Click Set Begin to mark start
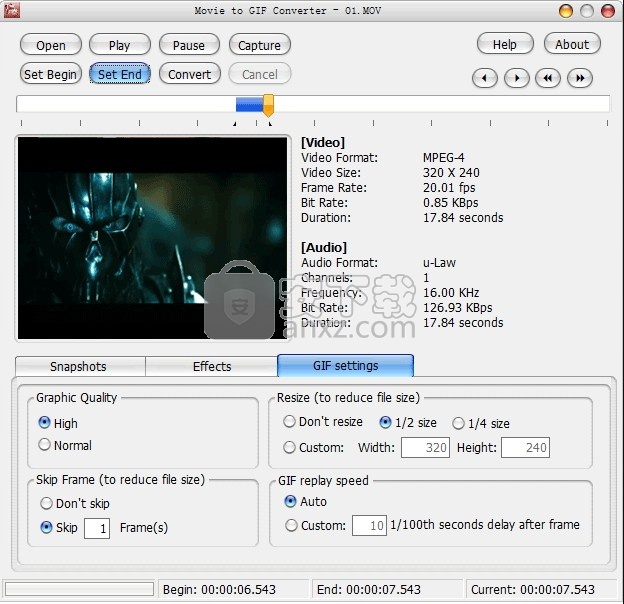 point(51,74)
